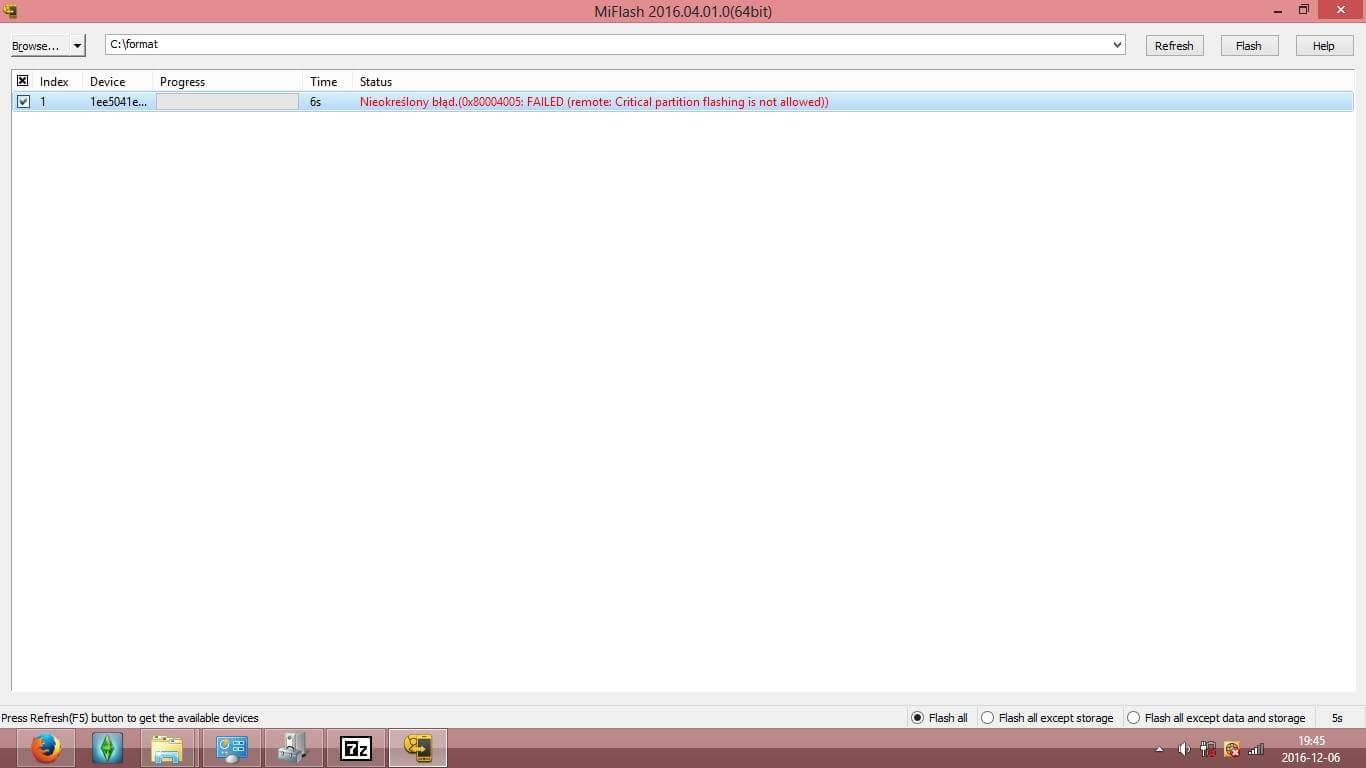Open 7-Zip from the taskbar
This screenshot has height=768, width=1366.
(356, 748)
